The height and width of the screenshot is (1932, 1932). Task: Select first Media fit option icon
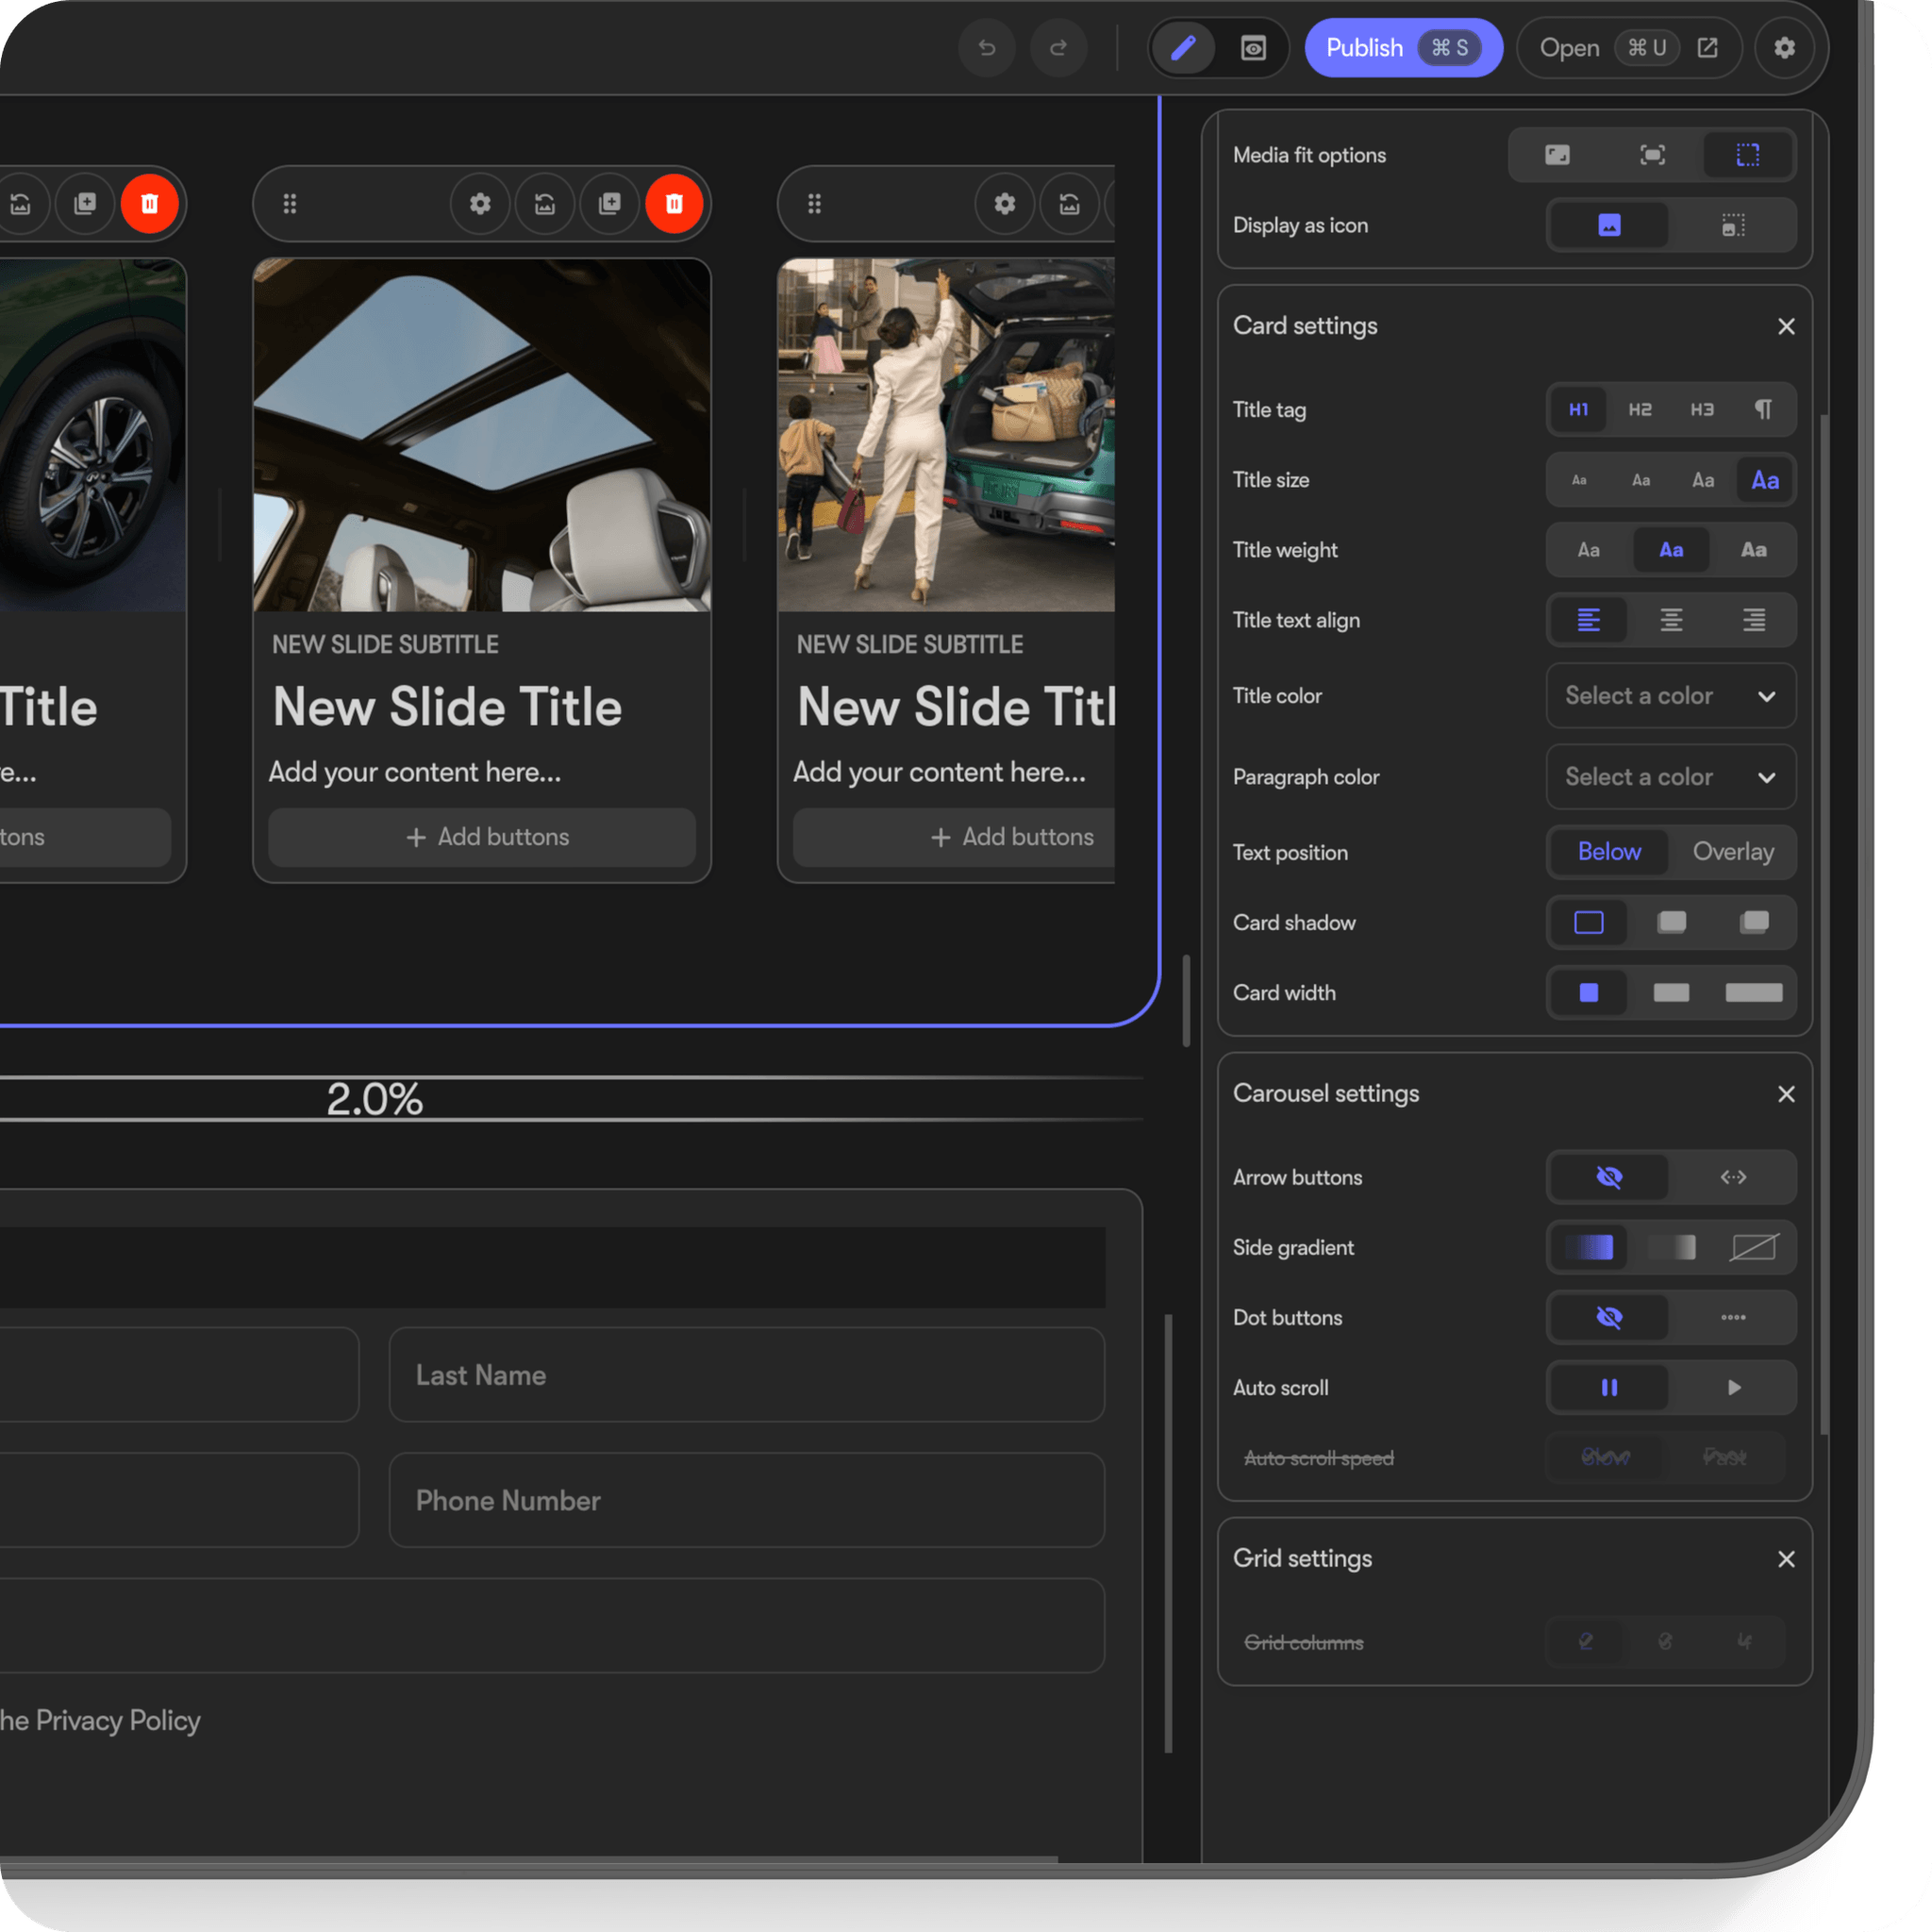pyautogui.click(x=1557, y=155)
